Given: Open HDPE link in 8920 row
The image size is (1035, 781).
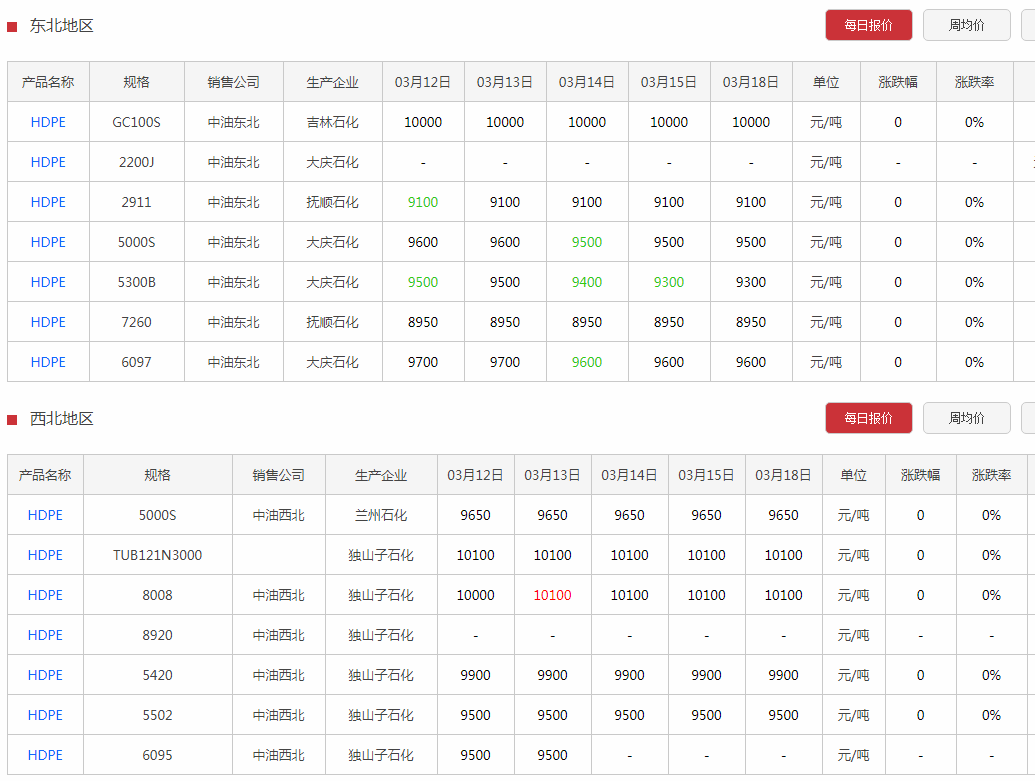Looking at the screenshot, I should tap(45, 635).
